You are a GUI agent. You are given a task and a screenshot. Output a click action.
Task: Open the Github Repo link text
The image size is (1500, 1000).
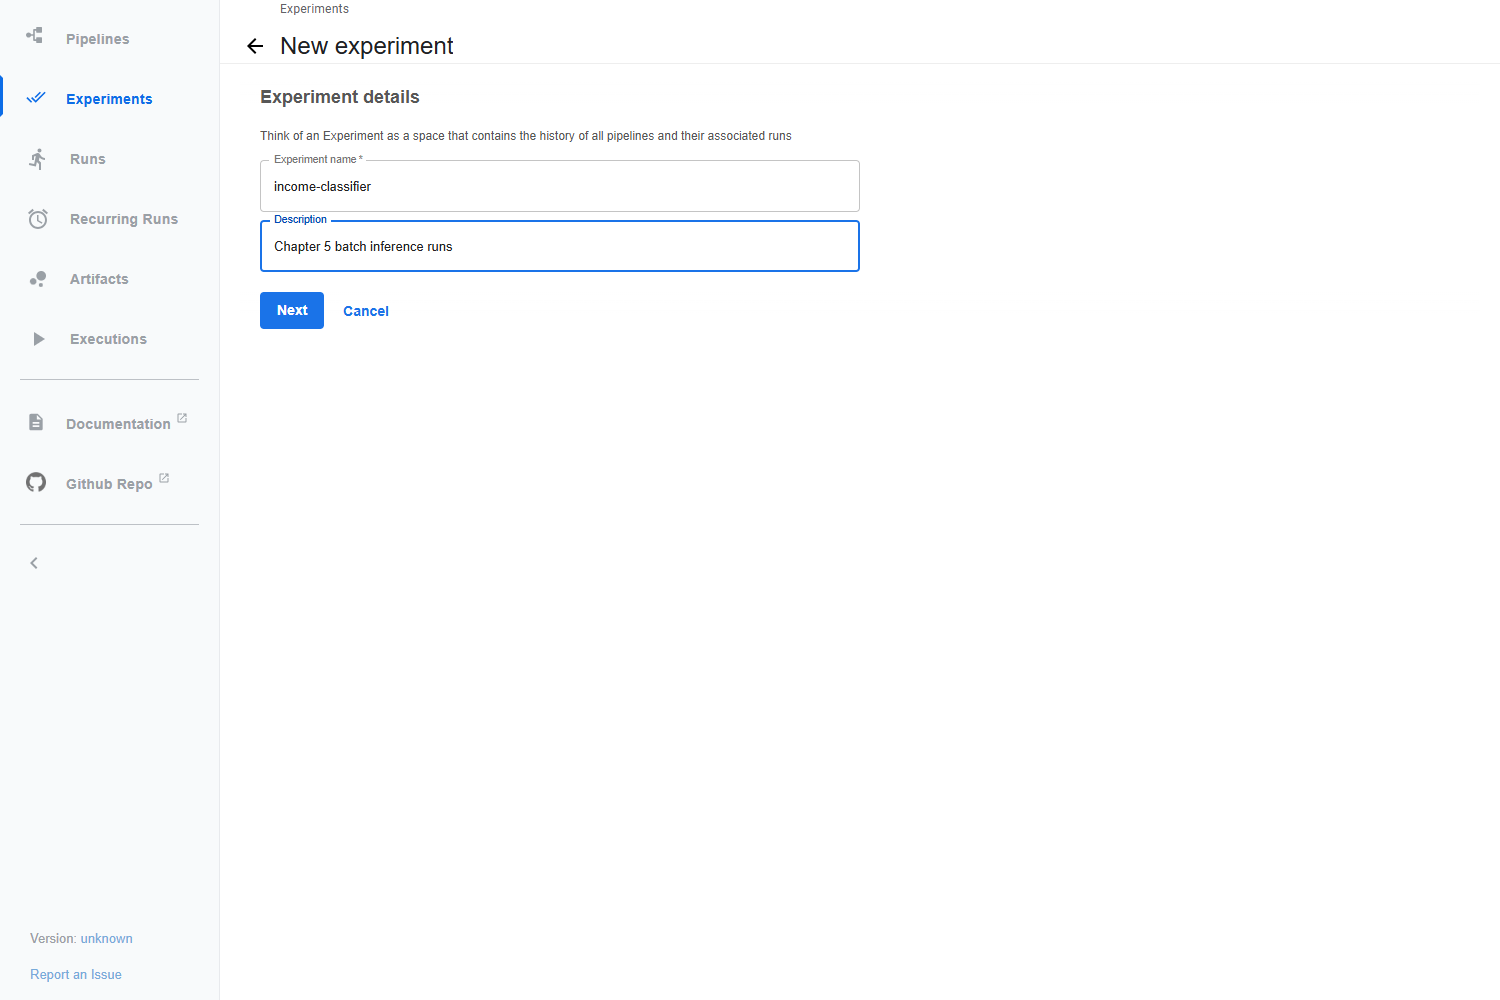pyautogui.click(x=109, y=484)
